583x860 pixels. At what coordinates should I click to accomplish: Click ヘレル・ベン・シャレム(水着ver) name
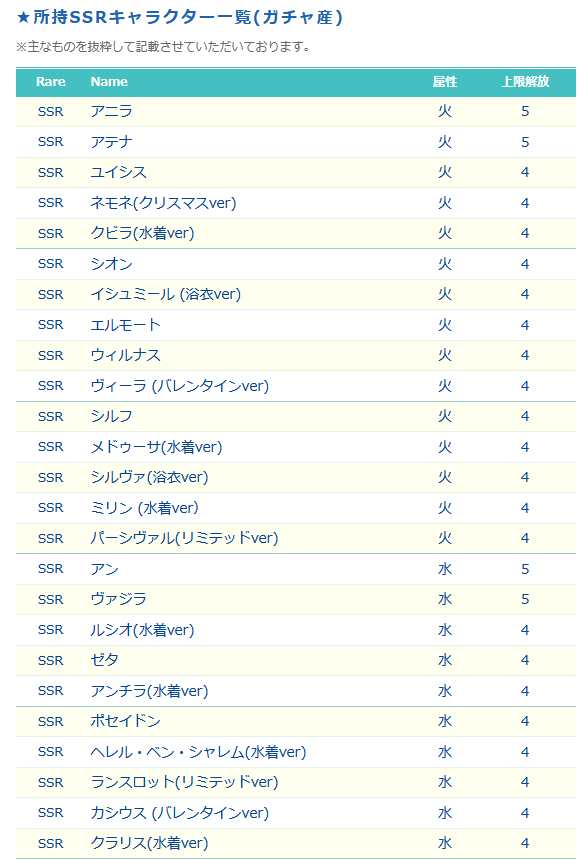[199, 751]
